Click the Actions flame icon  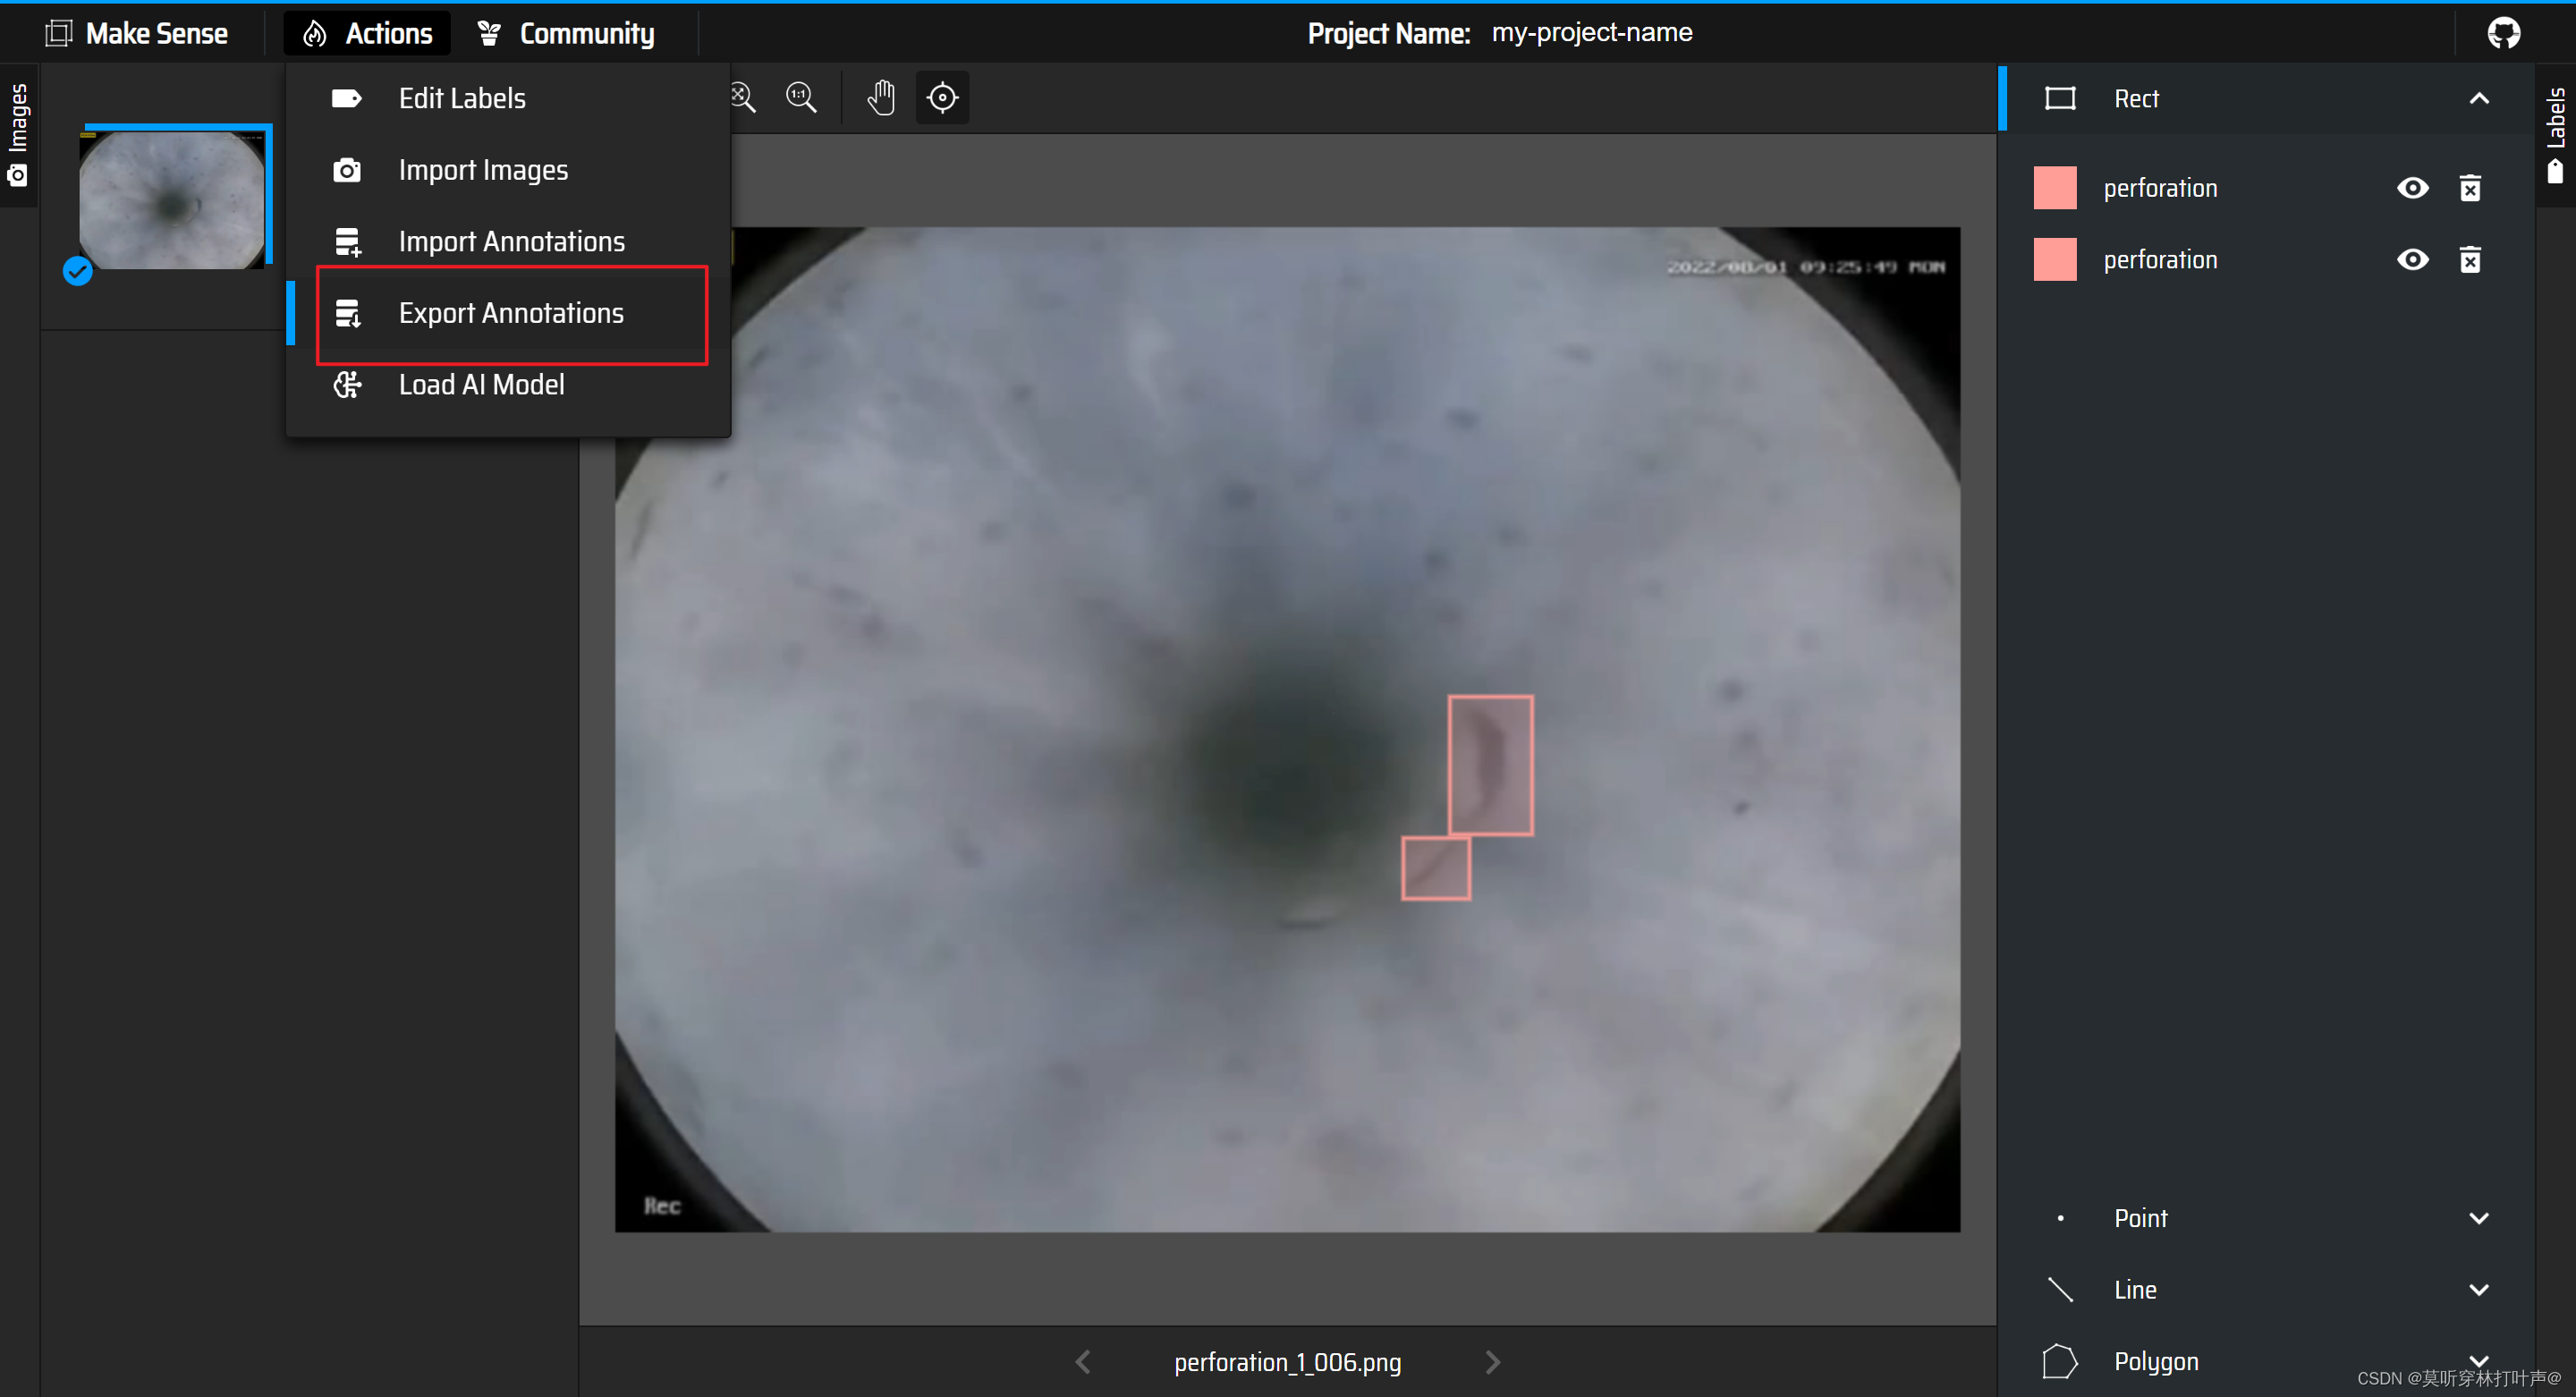(x=315, y=33)
